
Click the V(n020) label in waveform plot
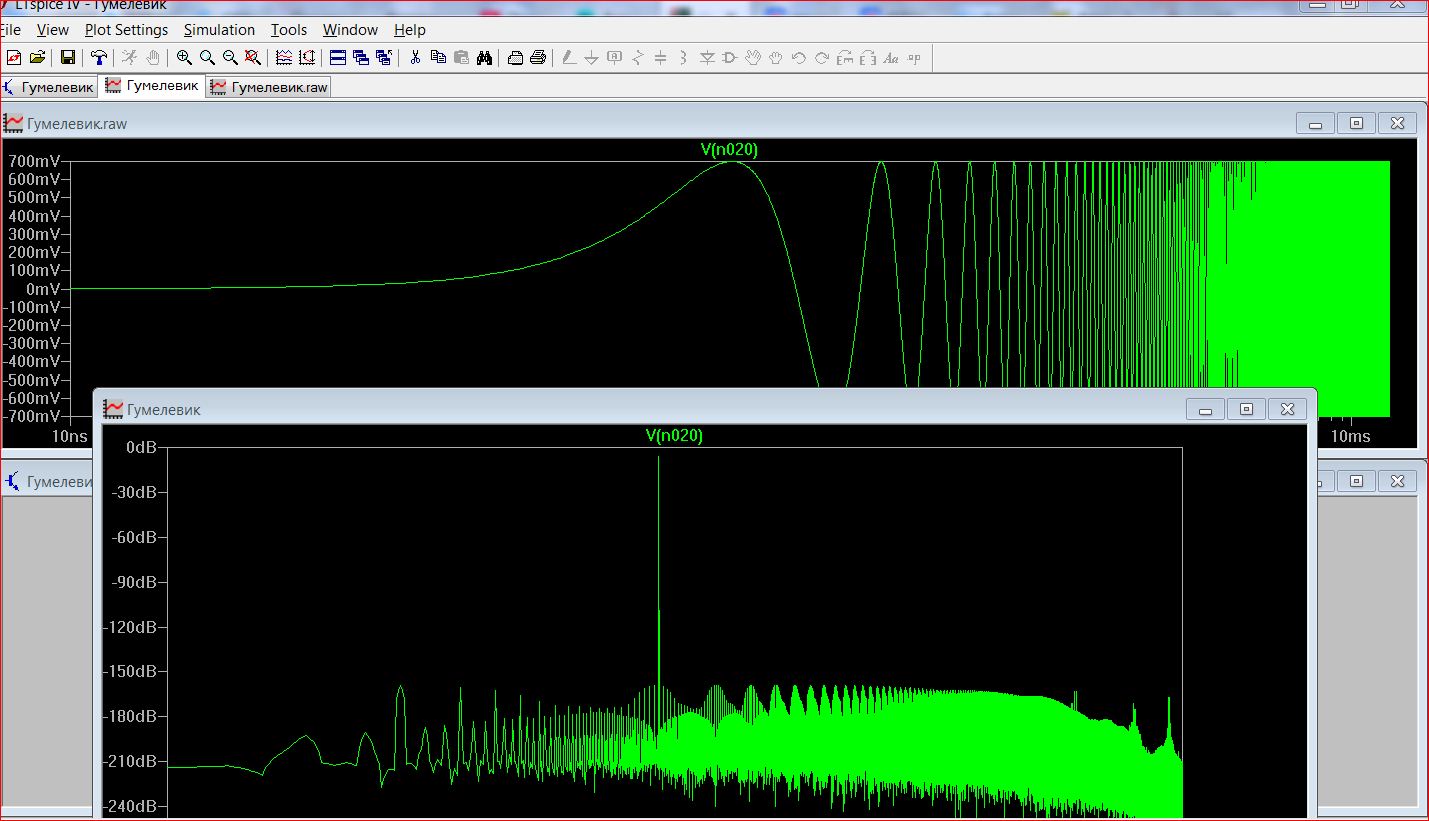click(729, 150)
